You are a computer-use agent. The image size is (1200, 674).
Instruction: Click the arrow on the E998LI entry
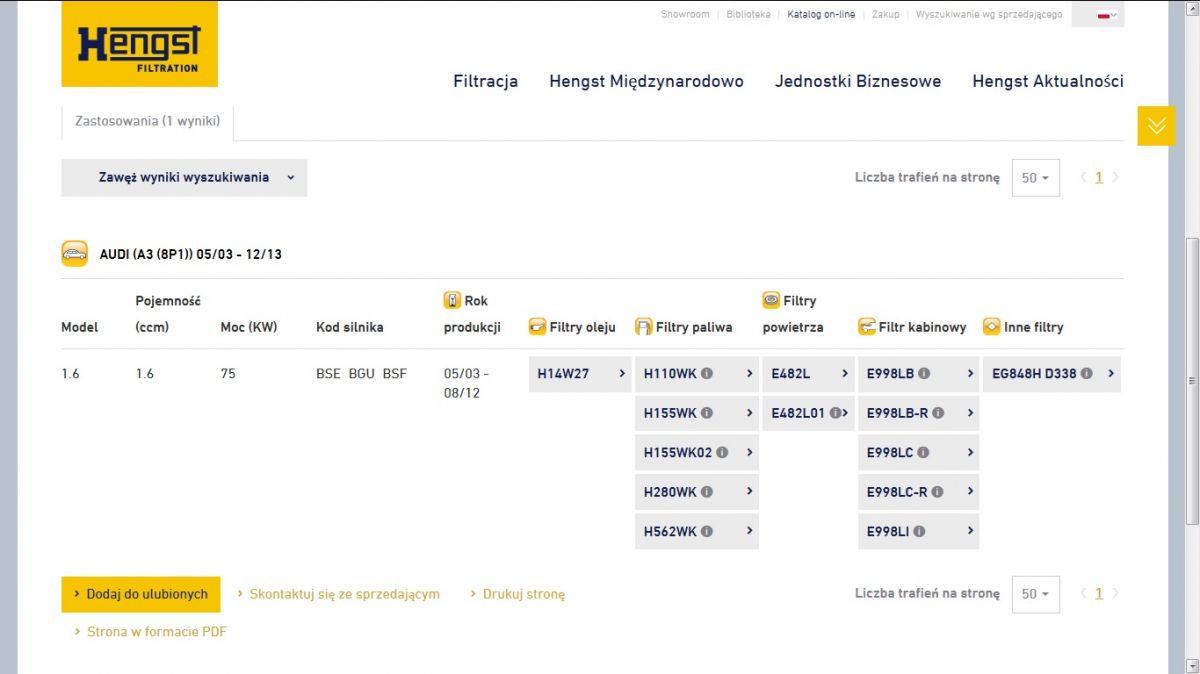(970, 531)
